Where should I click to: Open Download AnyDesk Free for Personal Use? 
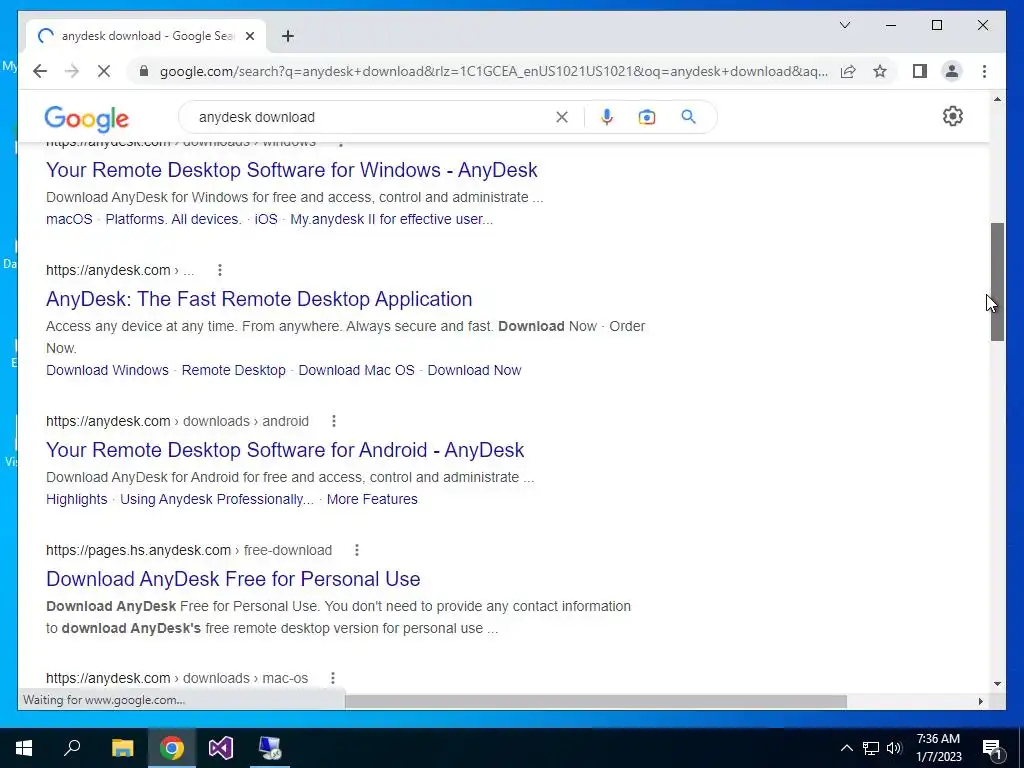(233, 579)
